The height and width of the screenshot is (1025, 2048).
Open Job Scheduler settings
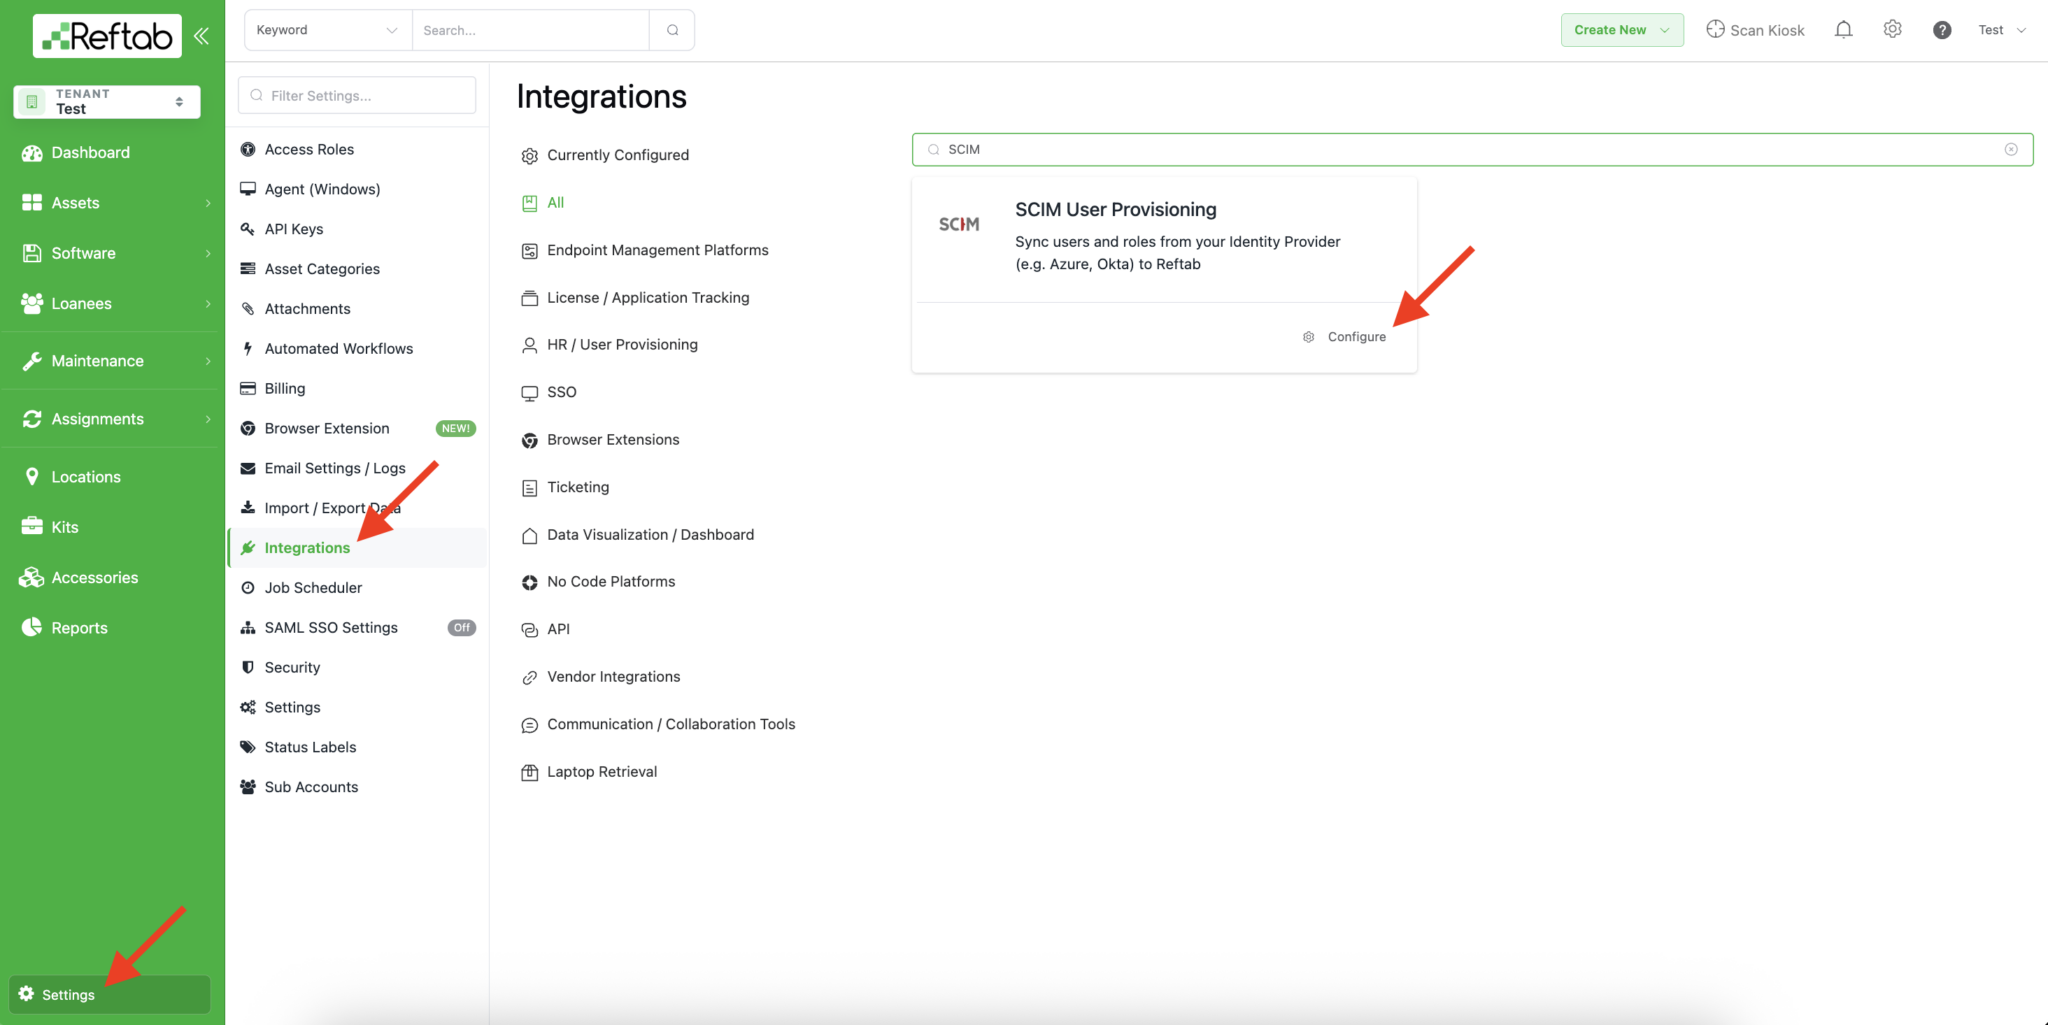[x=358, y=588]
